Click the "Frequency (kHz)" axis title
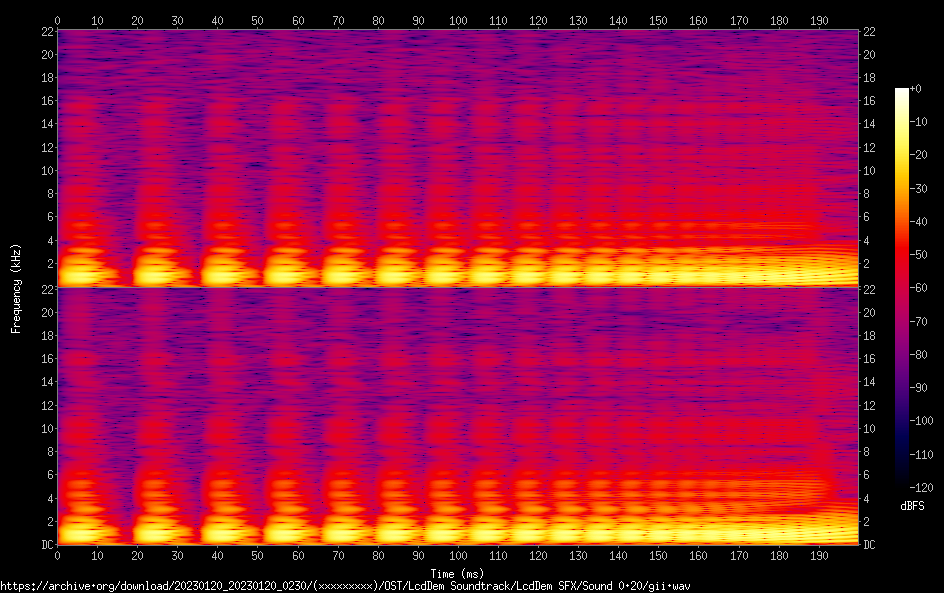Viewport: 944px width, 593px height. [15, 288]
